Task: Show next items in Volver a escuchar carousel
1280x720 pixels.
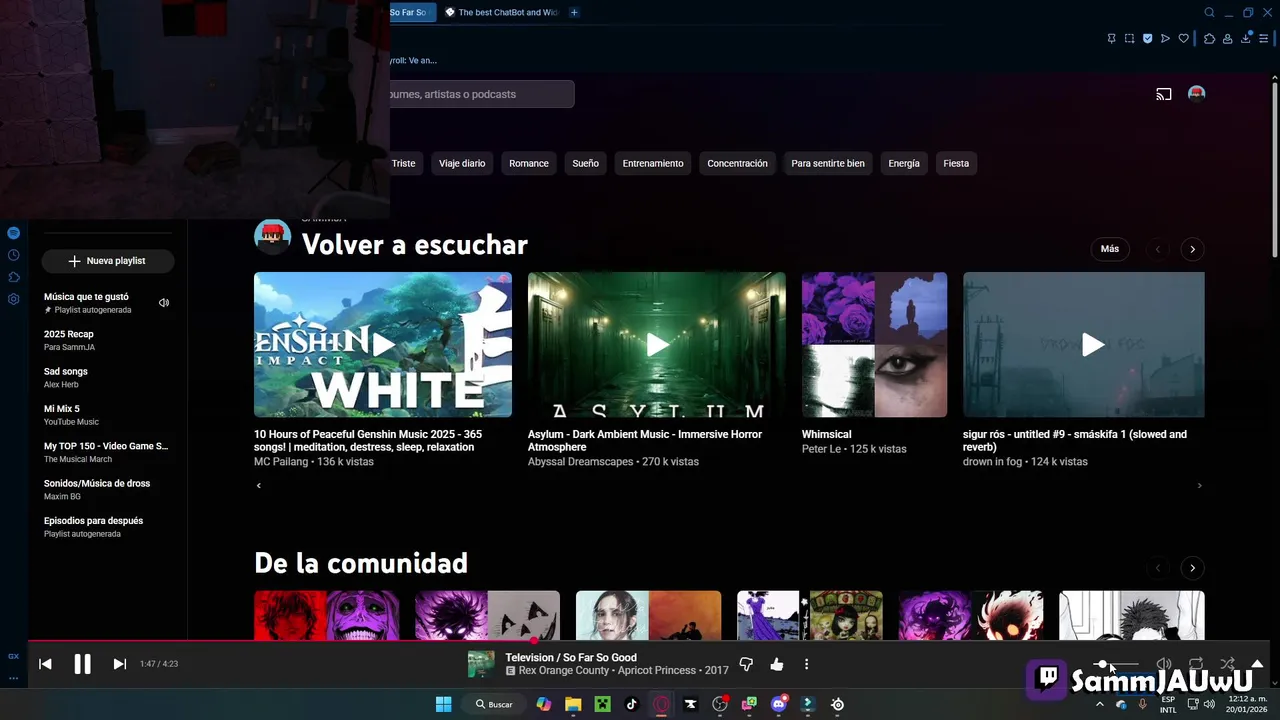Action: click(x=1192, y=249)
